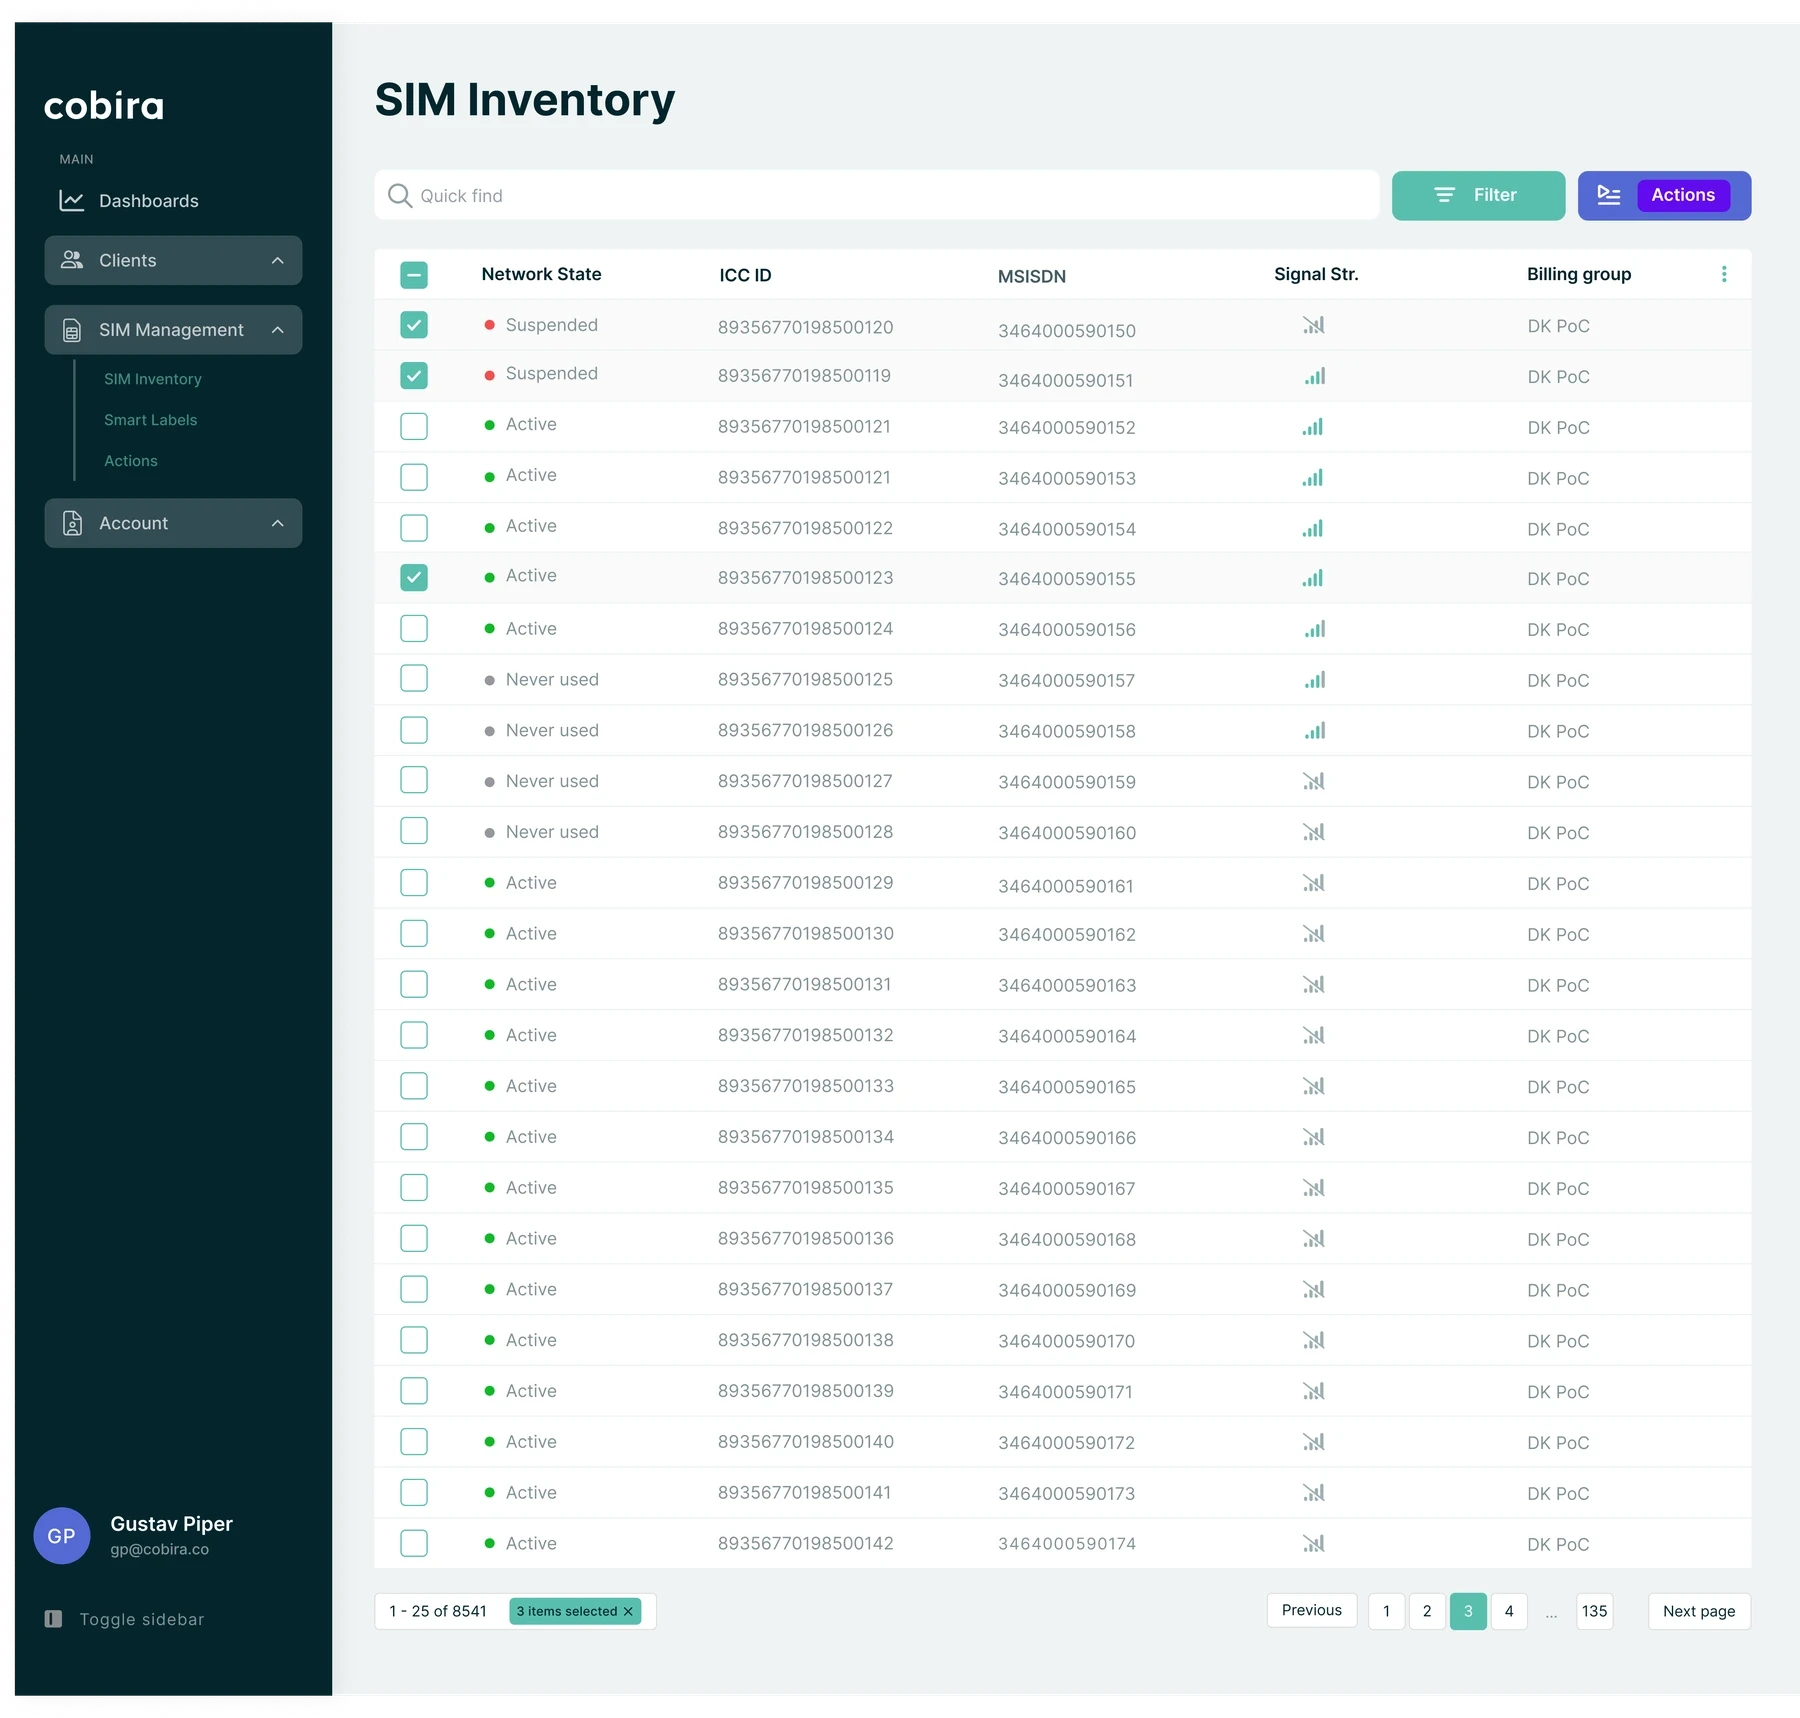
Task: Jump to page 135
Action: [x=1594, y=1611]
